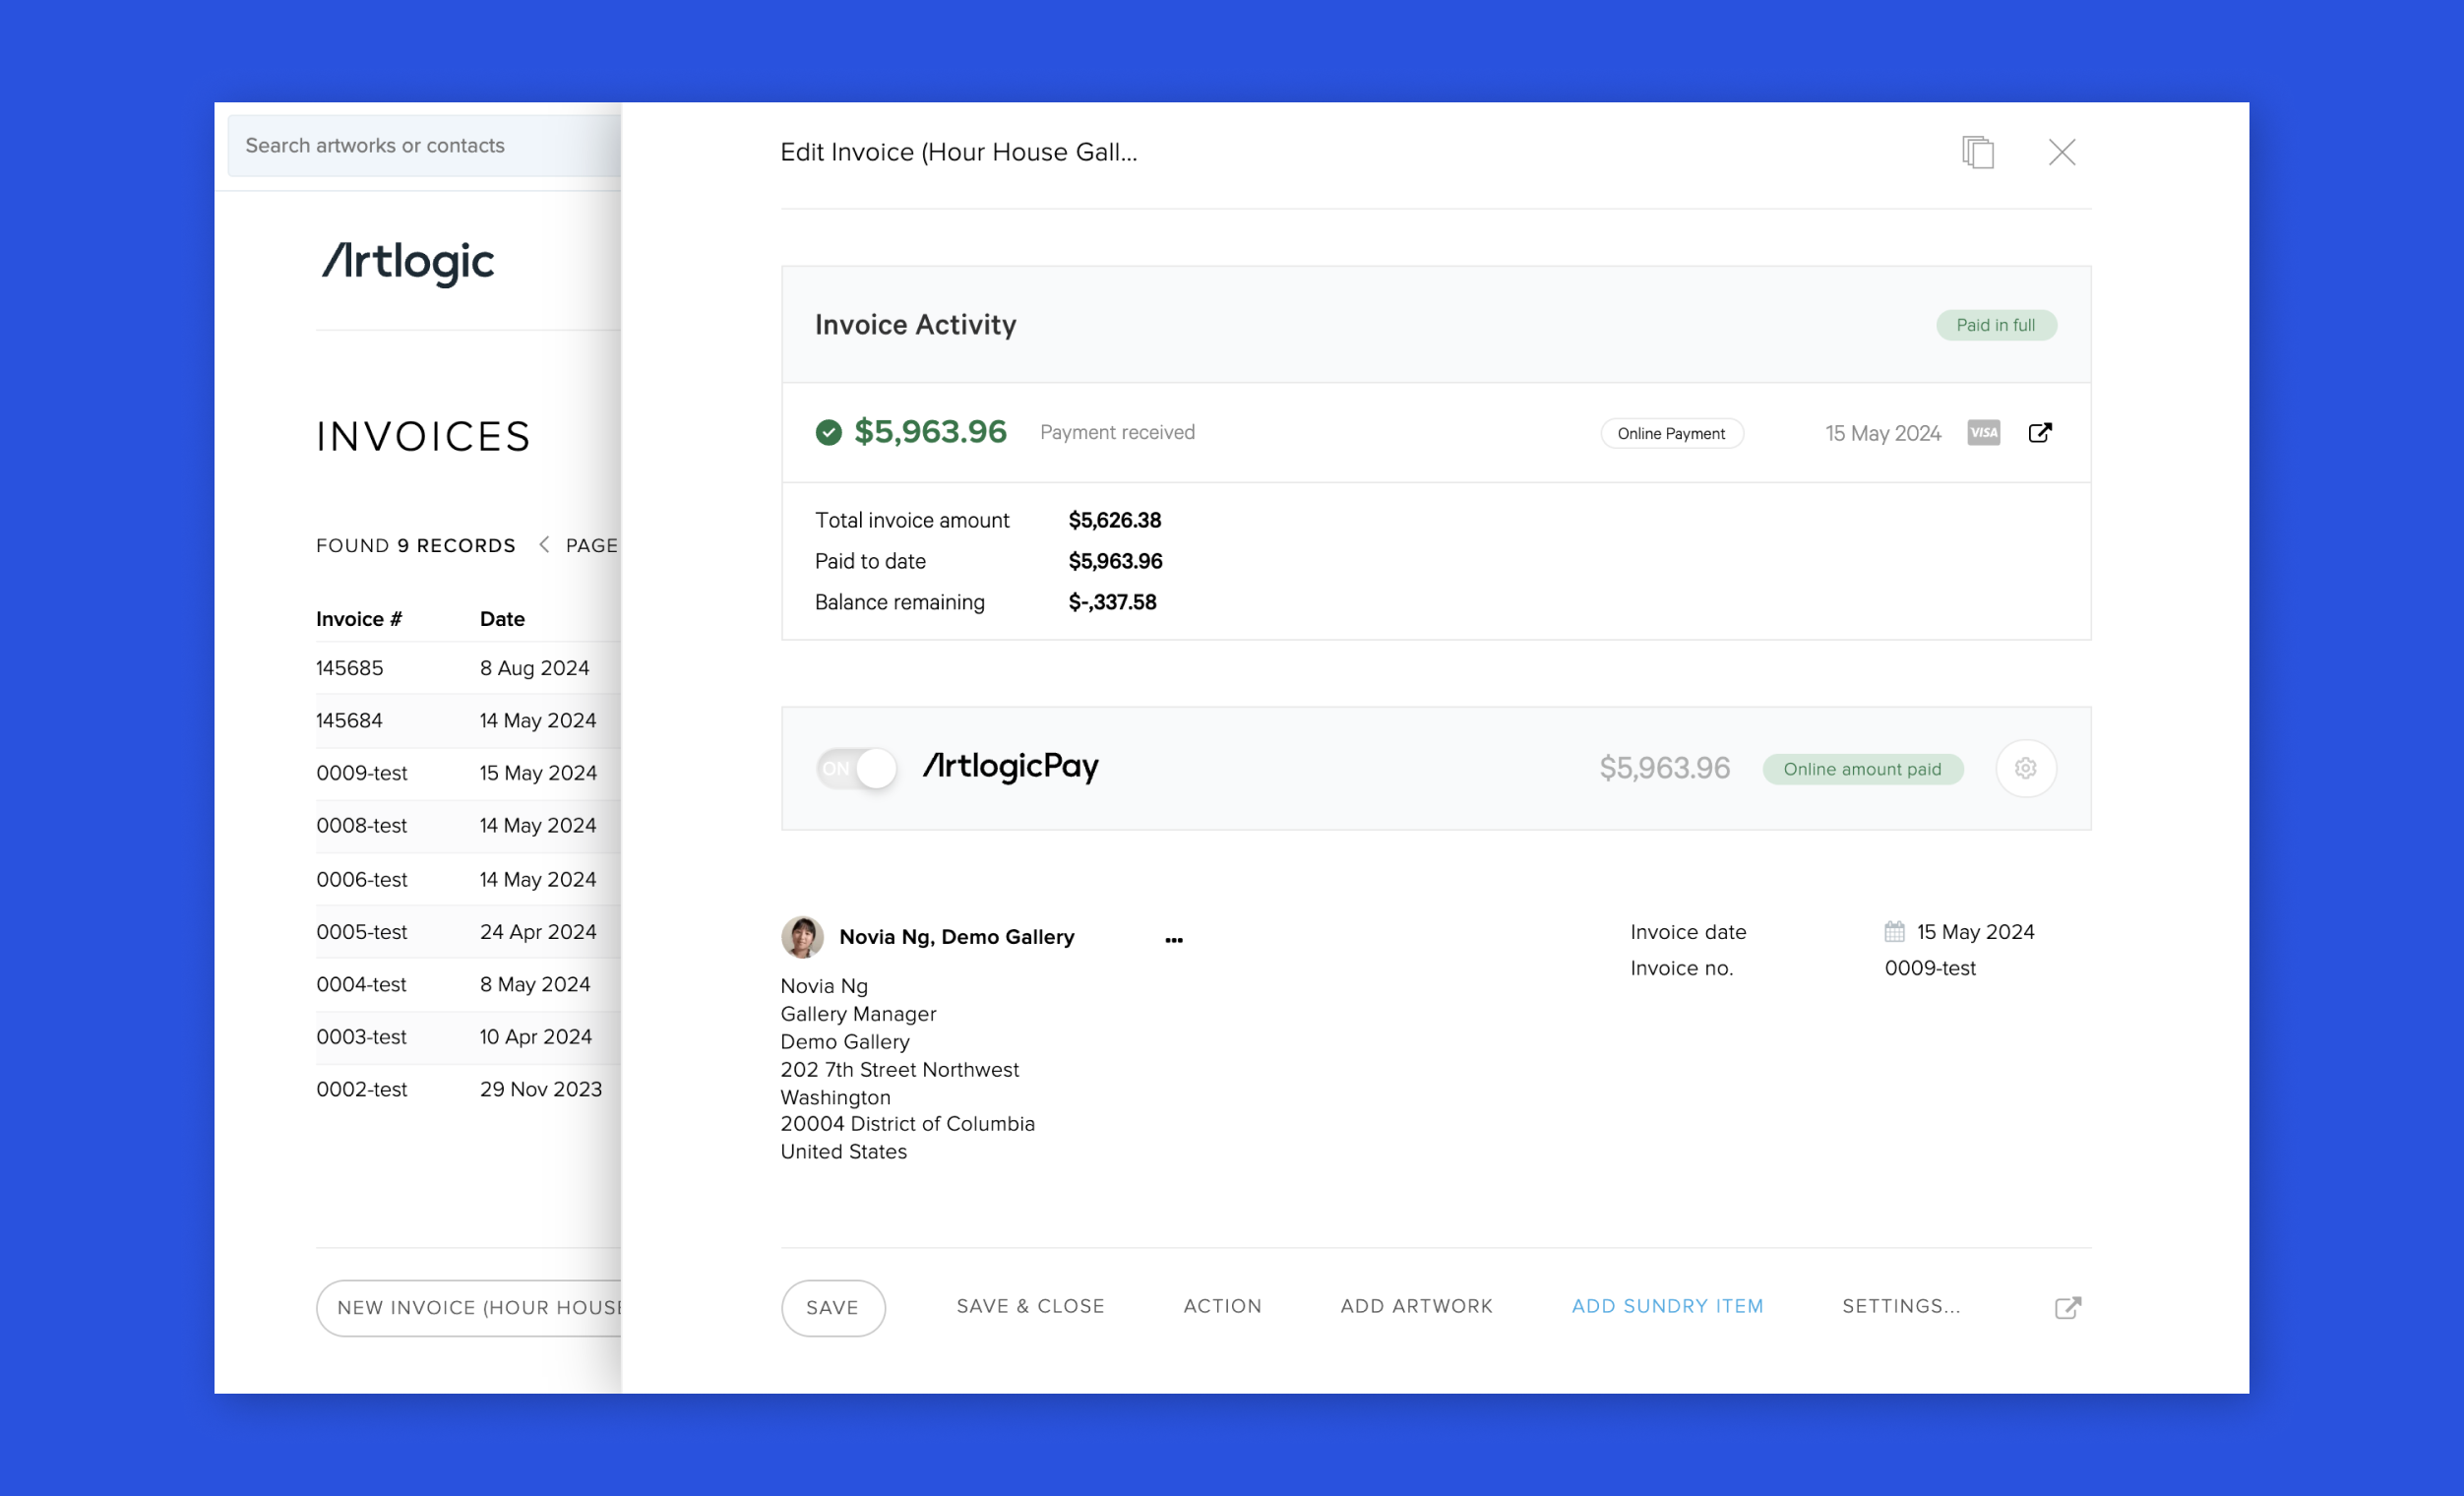Click Add Sundry Item link

(1667, 1306)
